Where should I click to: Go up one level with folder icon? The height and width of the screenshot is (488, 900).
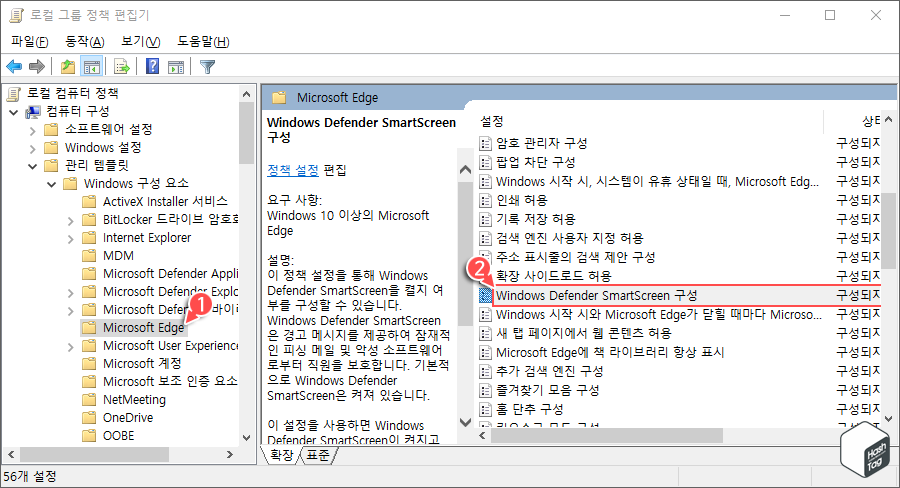tap(68, 67)
